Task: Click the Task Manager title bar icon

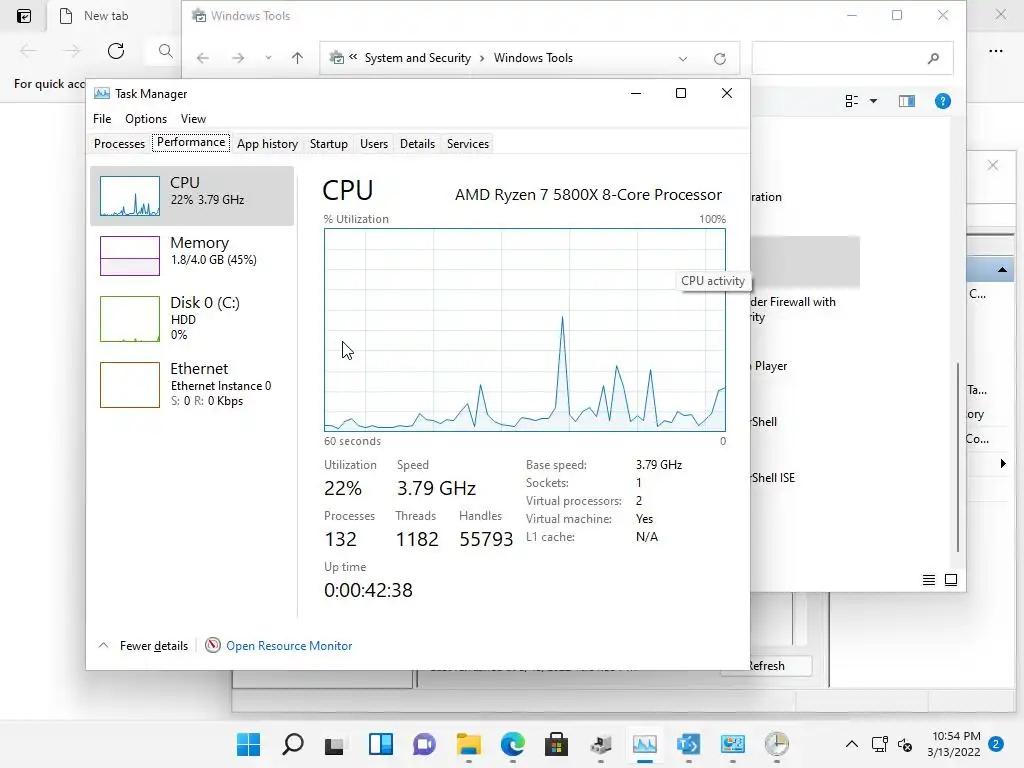Action: click(102, 93)
